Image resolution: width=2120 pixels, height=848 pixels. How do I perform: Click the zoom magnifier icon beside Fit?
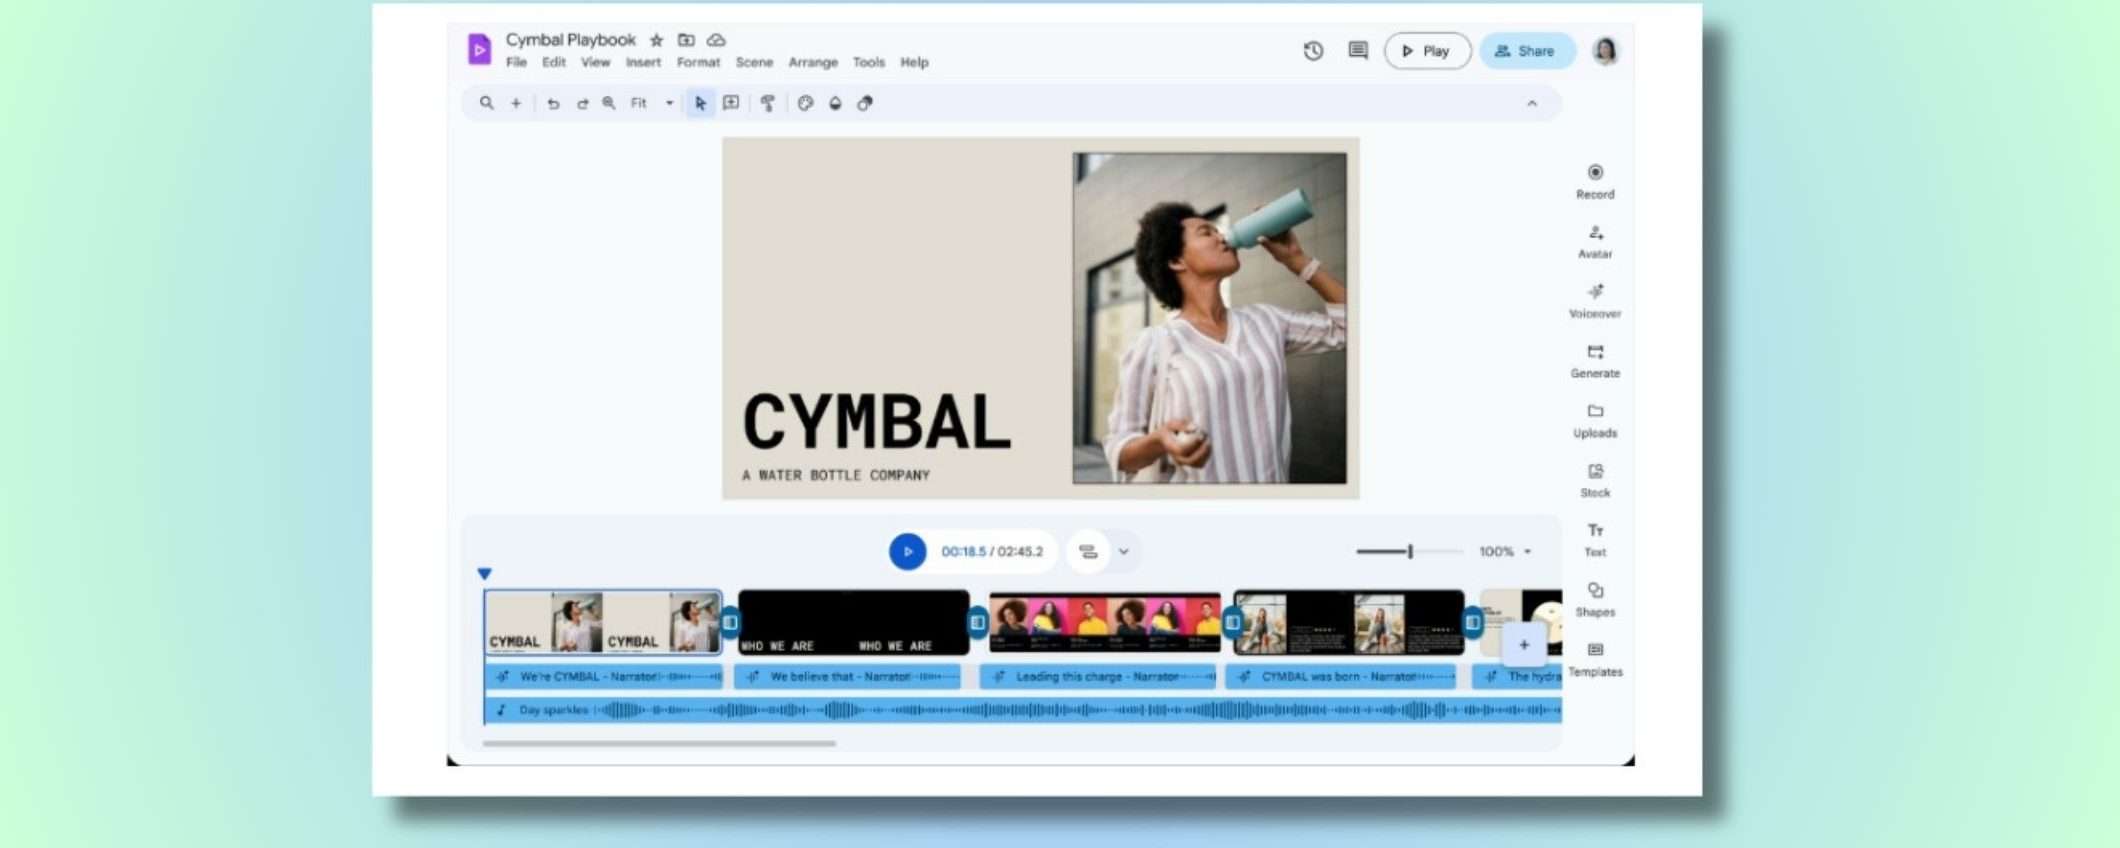[x=609, y=103]
